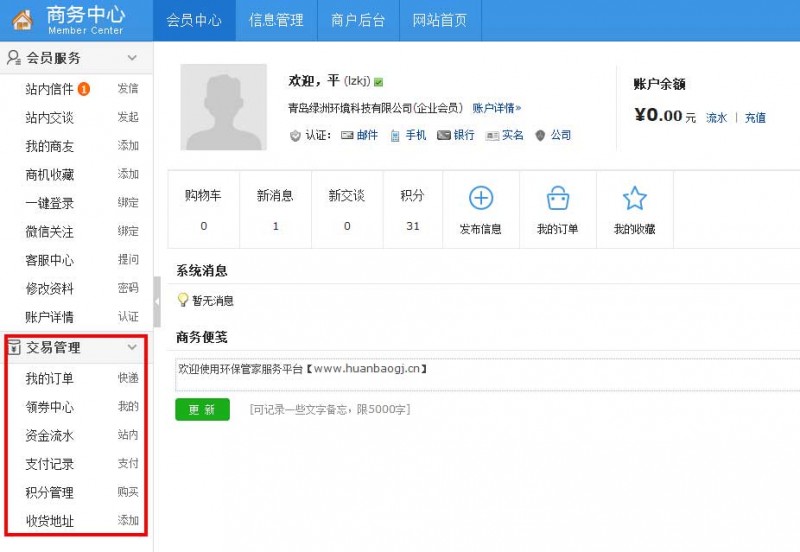
Task: Click the 交易管理 section icon
Action: pos(14,347)
